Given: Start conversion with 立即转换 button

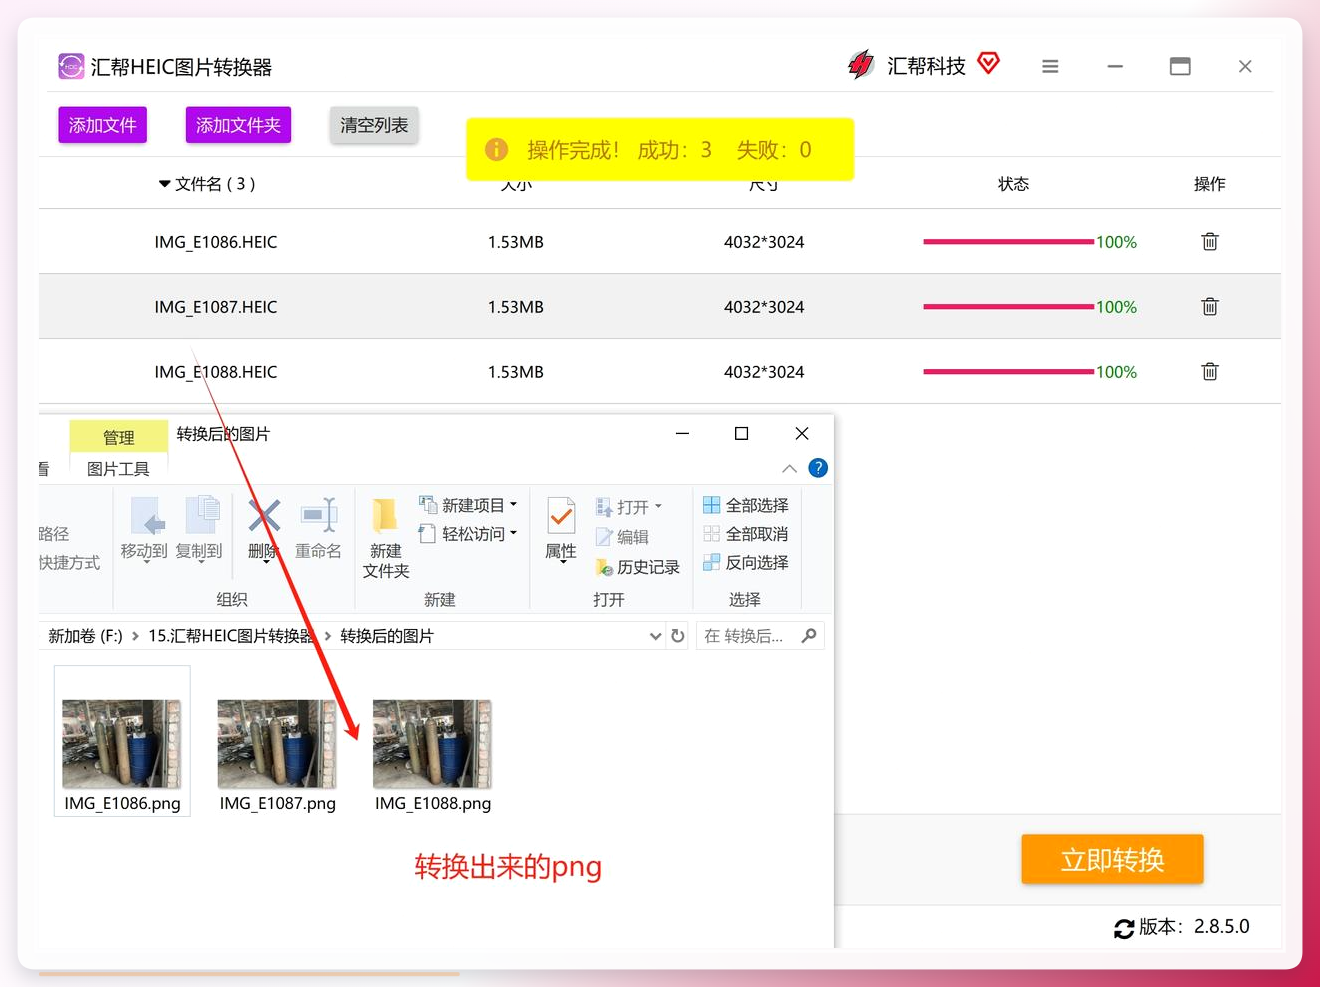Looking at the screenshot, I should pos(1112,859).
